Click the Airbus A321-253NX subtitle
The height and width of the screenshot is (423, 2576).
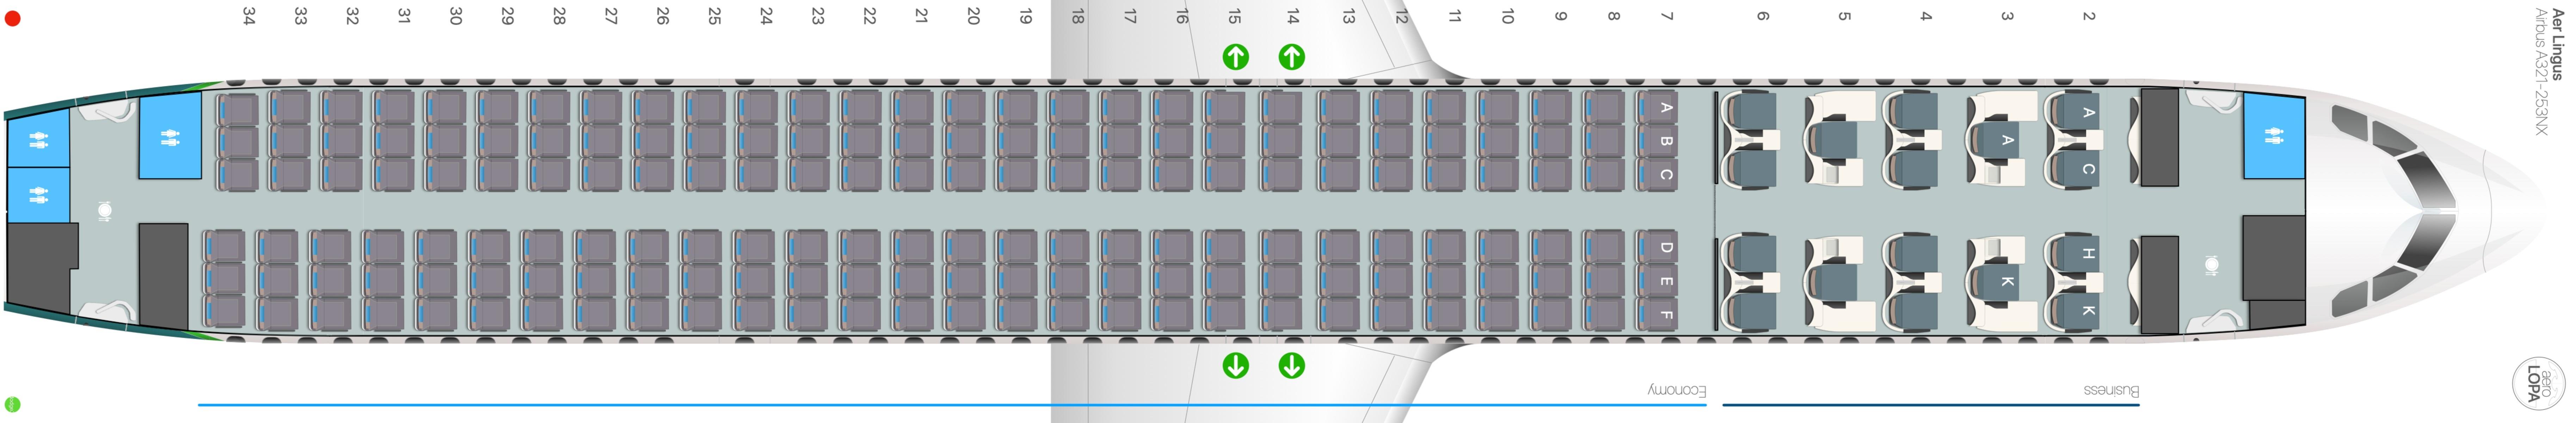[x=2541, y=72]
